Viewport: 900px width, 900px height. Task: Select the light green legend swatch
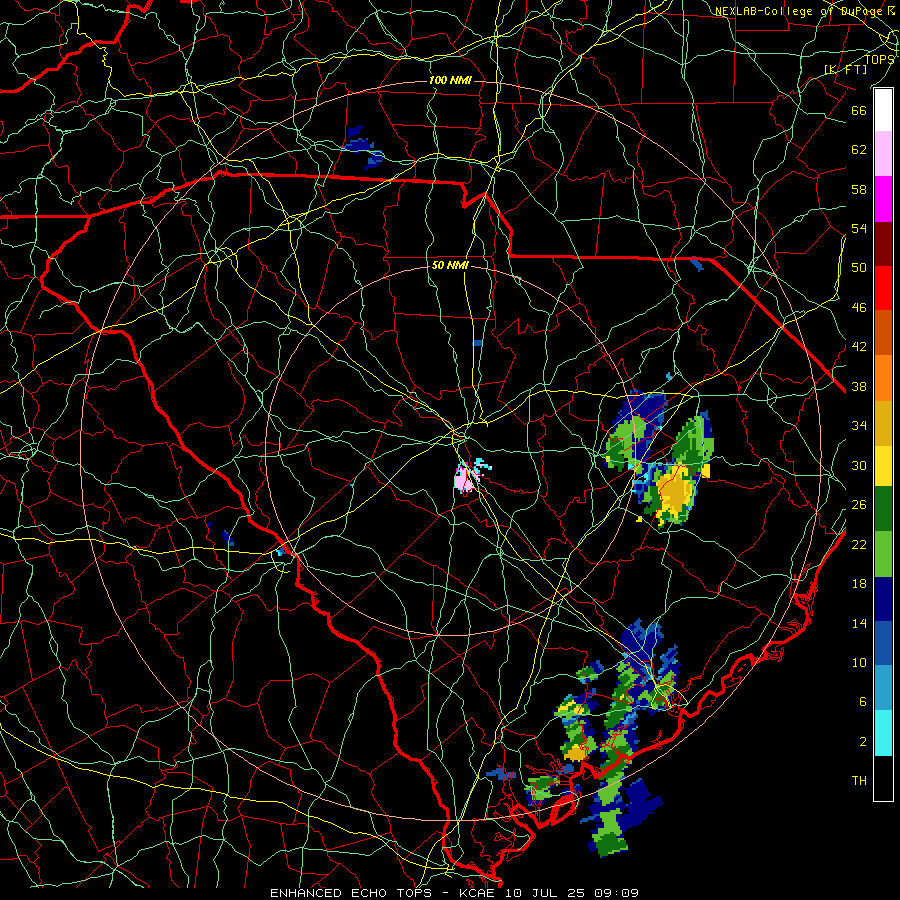tap(883, 554)
